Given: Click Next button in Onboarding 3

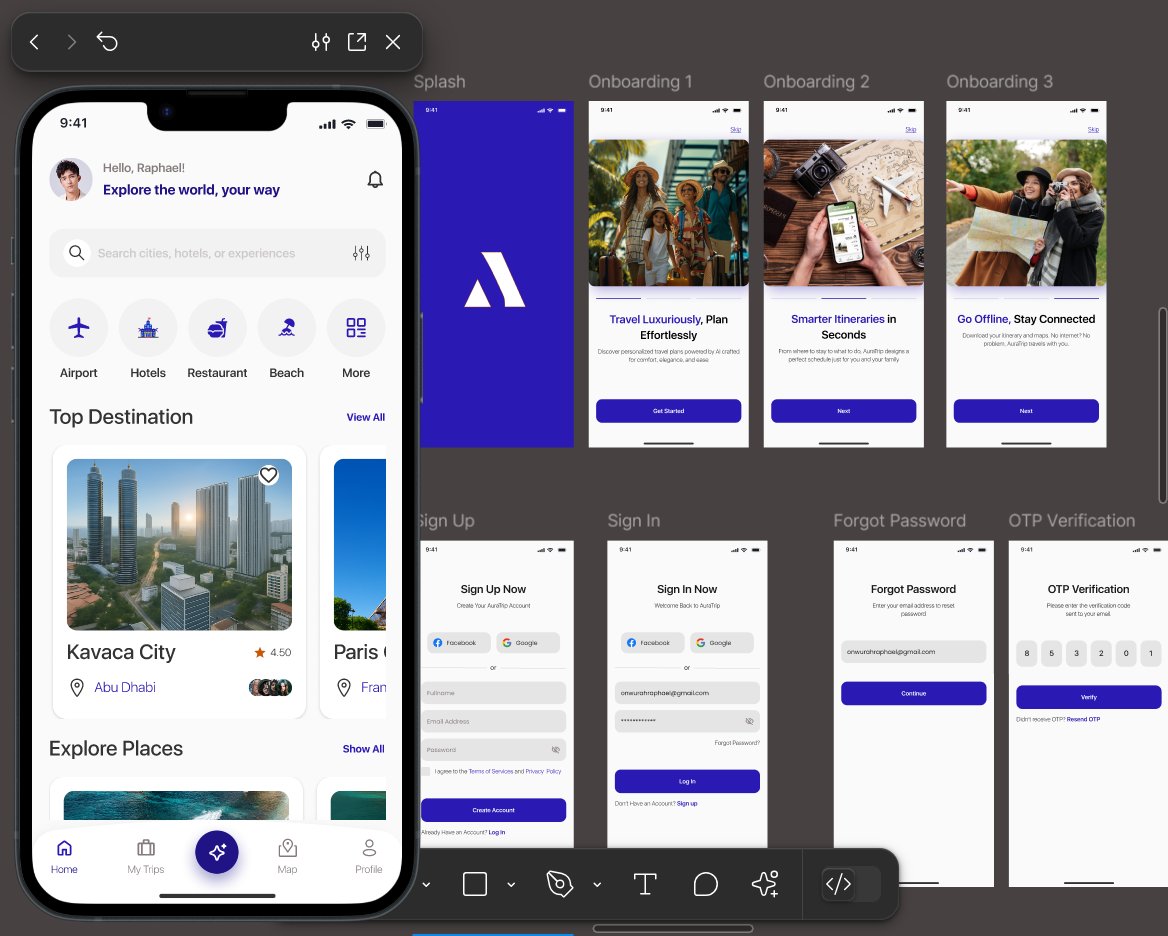Looking at the screenshot, I should coord(1026,411).
